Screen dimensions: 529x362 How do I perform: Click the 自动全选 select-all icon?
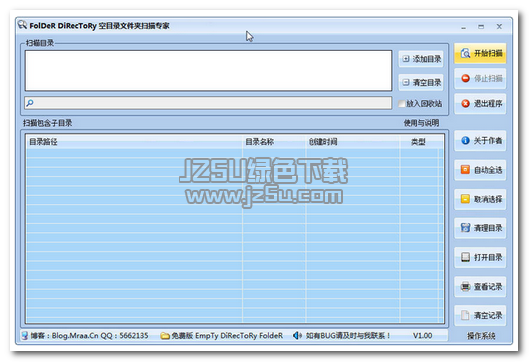tap(465, 169)
